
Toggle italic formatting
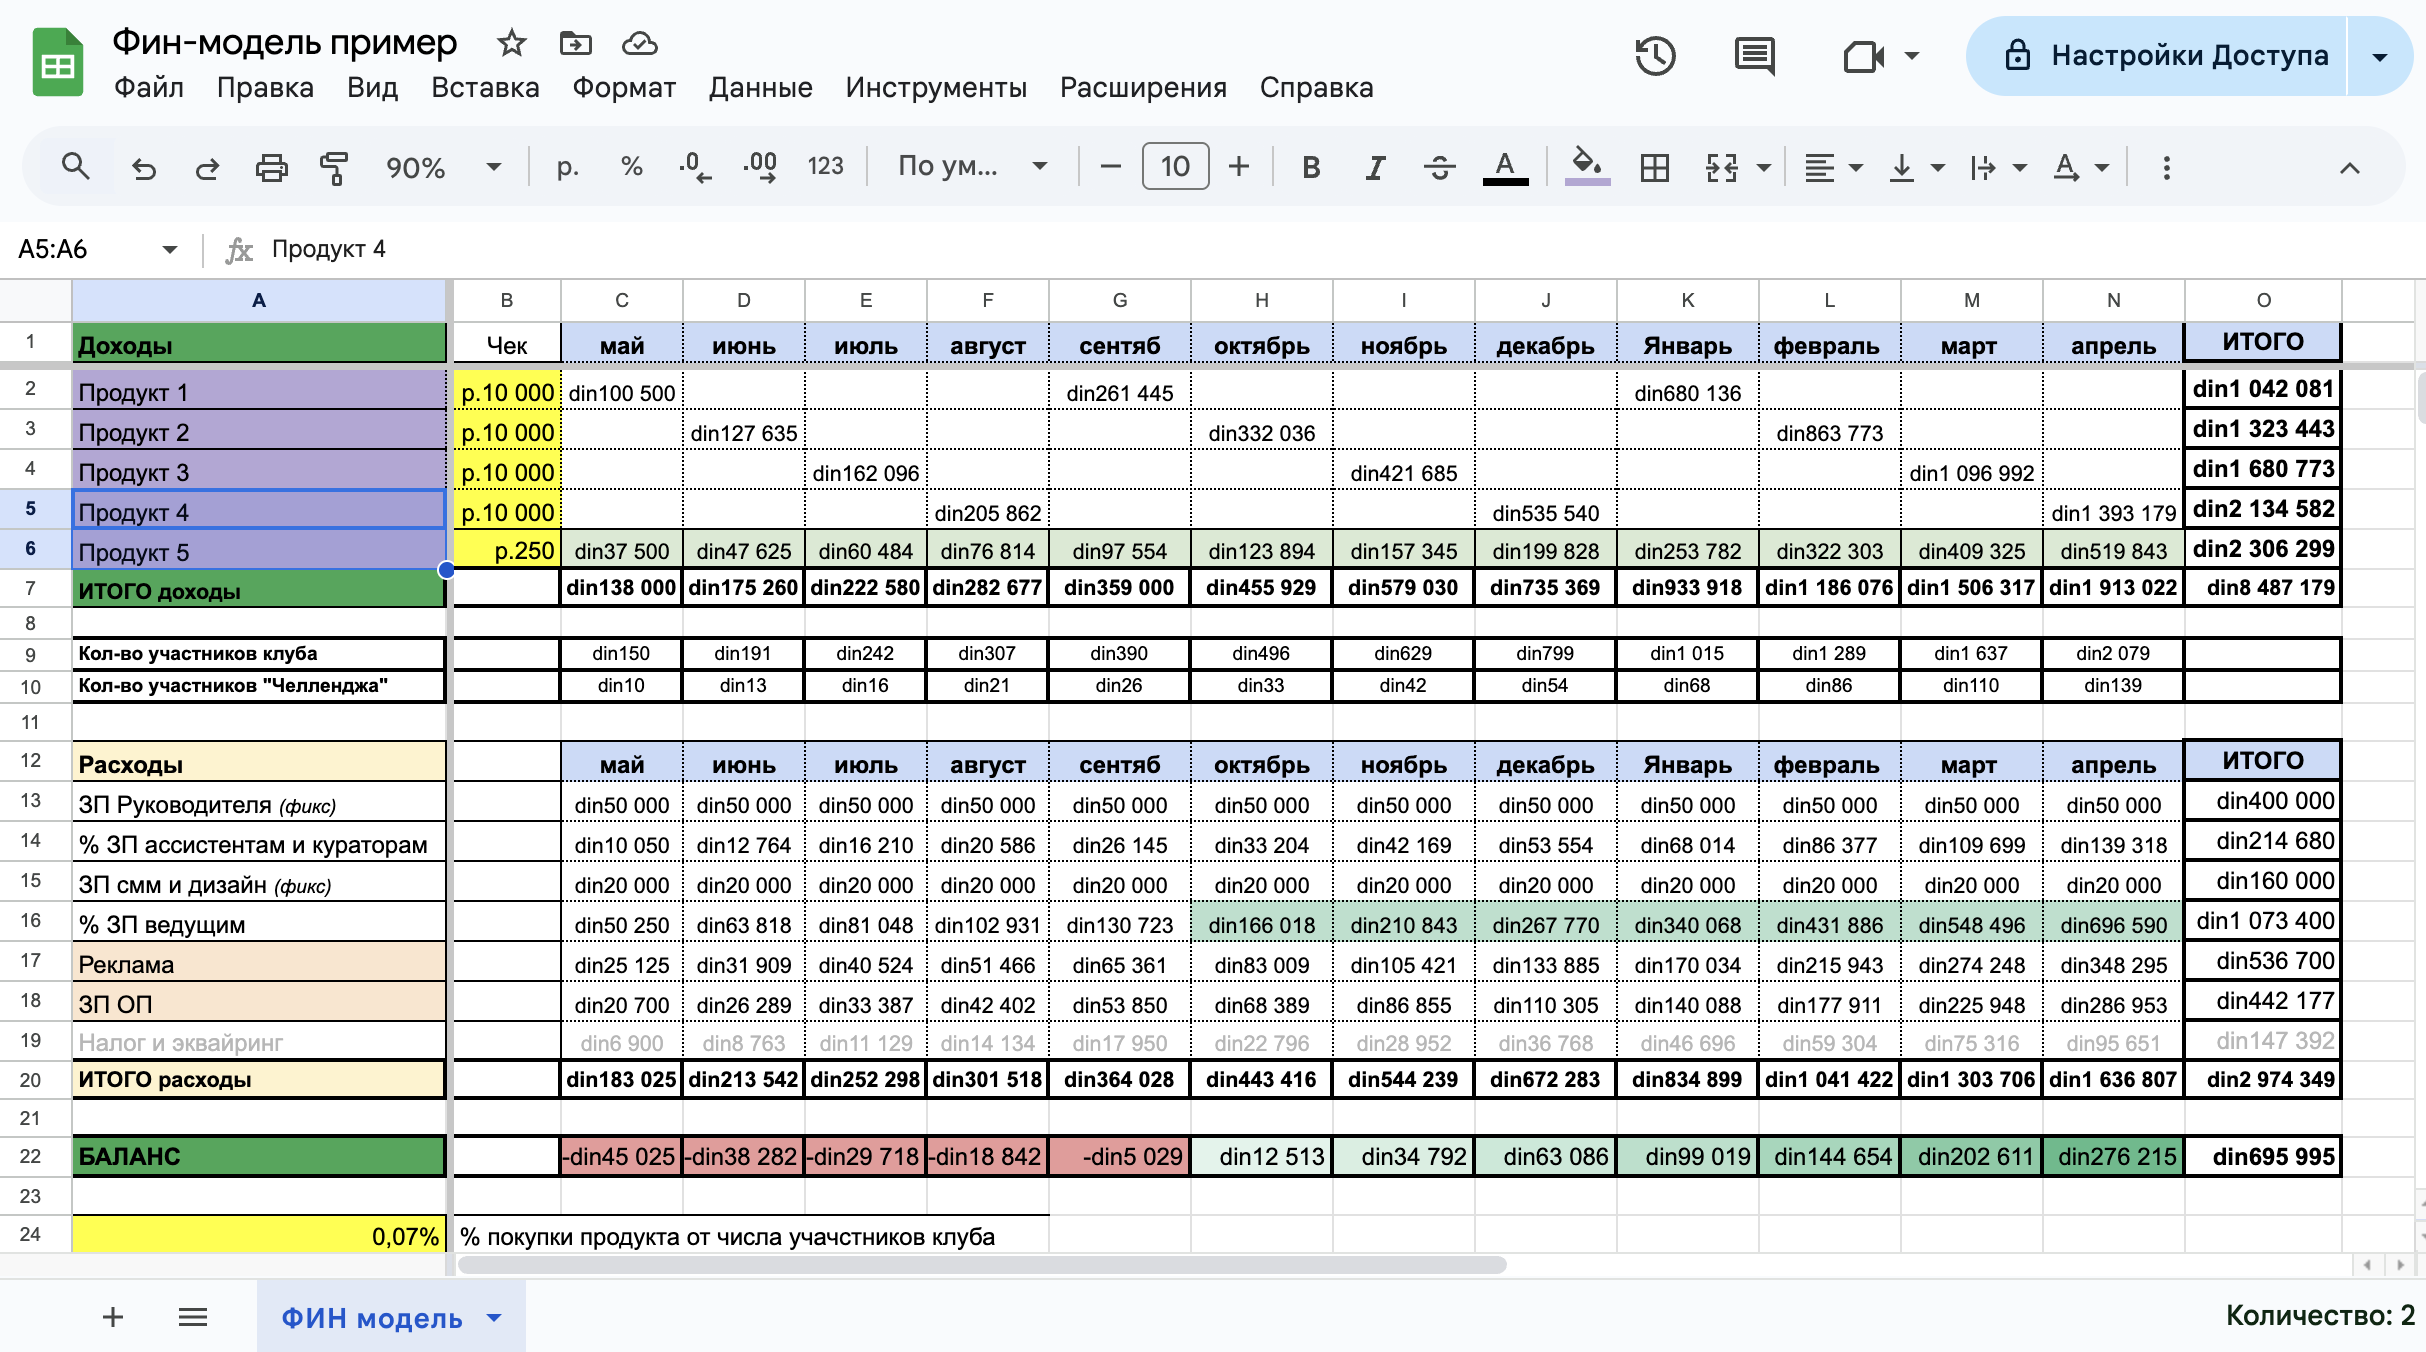(x=1375, y=167)
